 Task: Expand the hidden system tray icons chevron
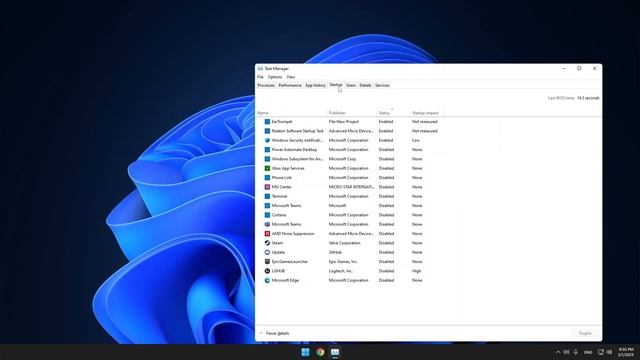coord(558,352)
